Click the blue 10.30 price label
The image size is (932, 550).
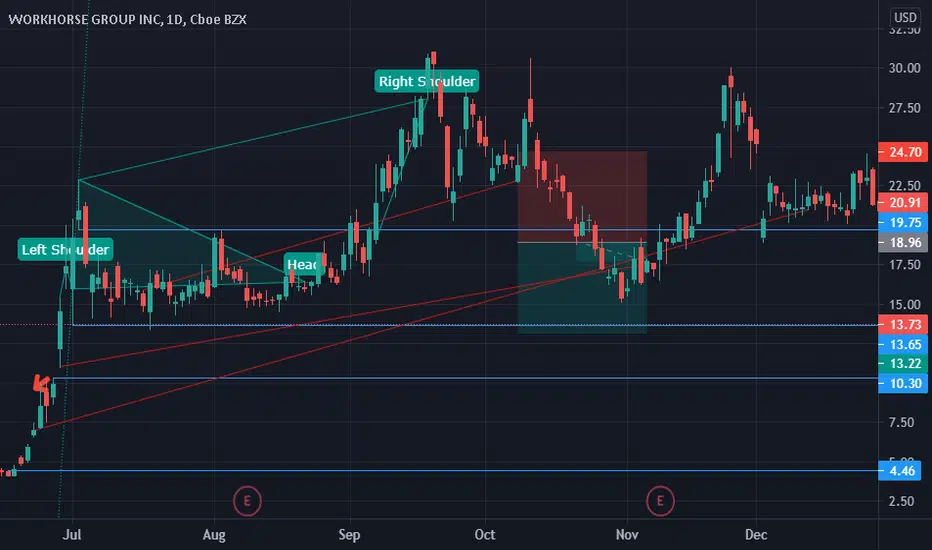[902, 384]
